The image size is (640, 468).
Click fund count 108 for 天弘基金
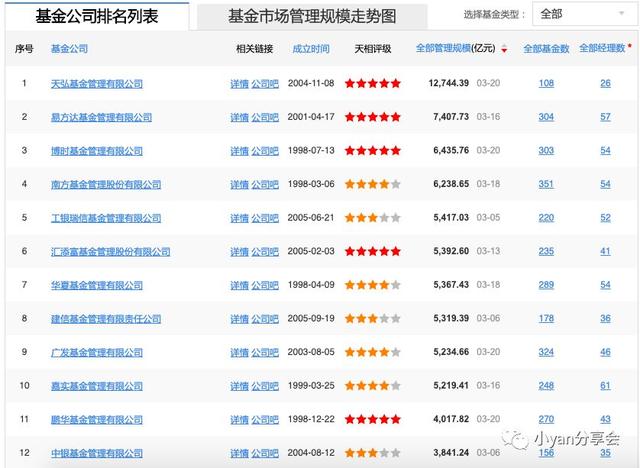coord(546,84)
